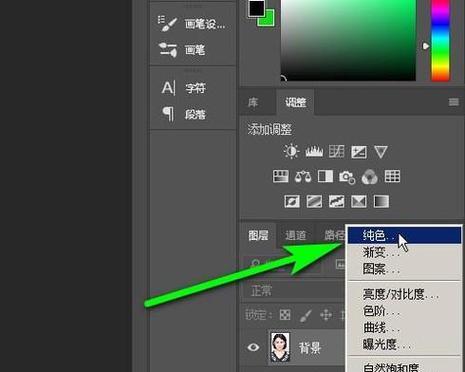Select the 背景 layer thumbnail

pyautogui.click(x=280, y=347)
